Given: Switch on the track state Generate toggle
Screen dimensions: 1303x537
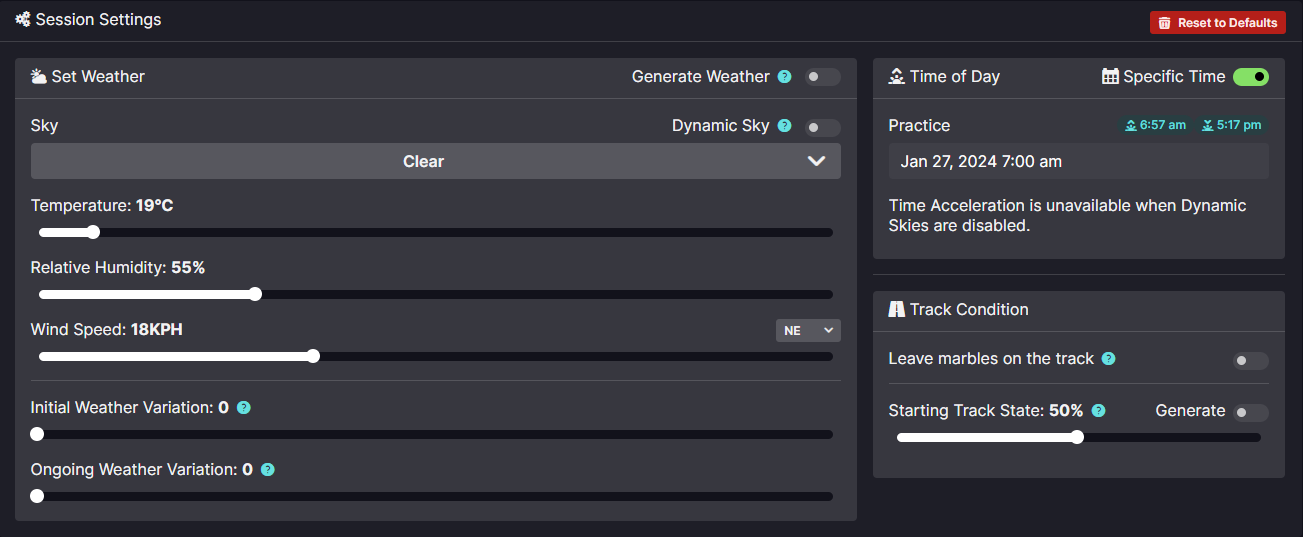Looking at the screenshot, I should click(x=1250, y=413).
